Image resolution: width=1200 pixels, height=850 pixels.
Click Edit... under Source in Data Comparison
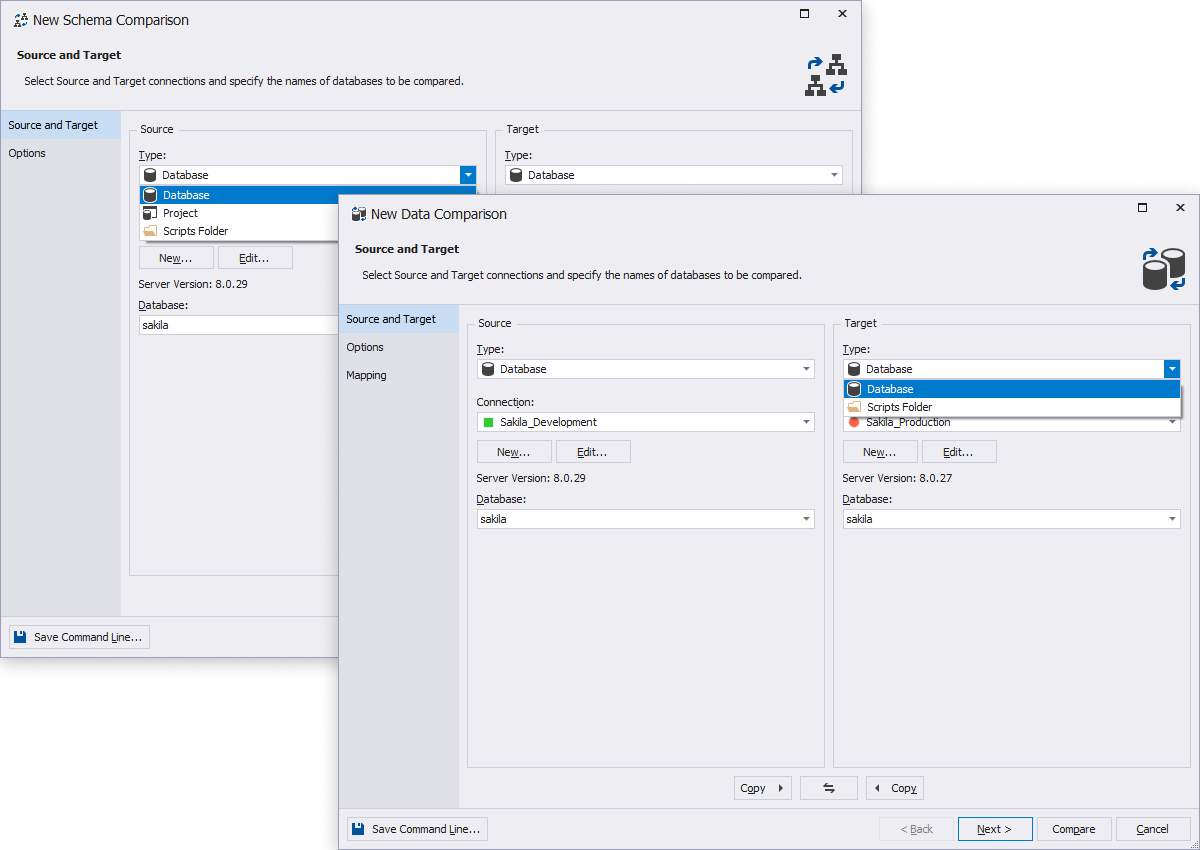[x=593, y=452]
